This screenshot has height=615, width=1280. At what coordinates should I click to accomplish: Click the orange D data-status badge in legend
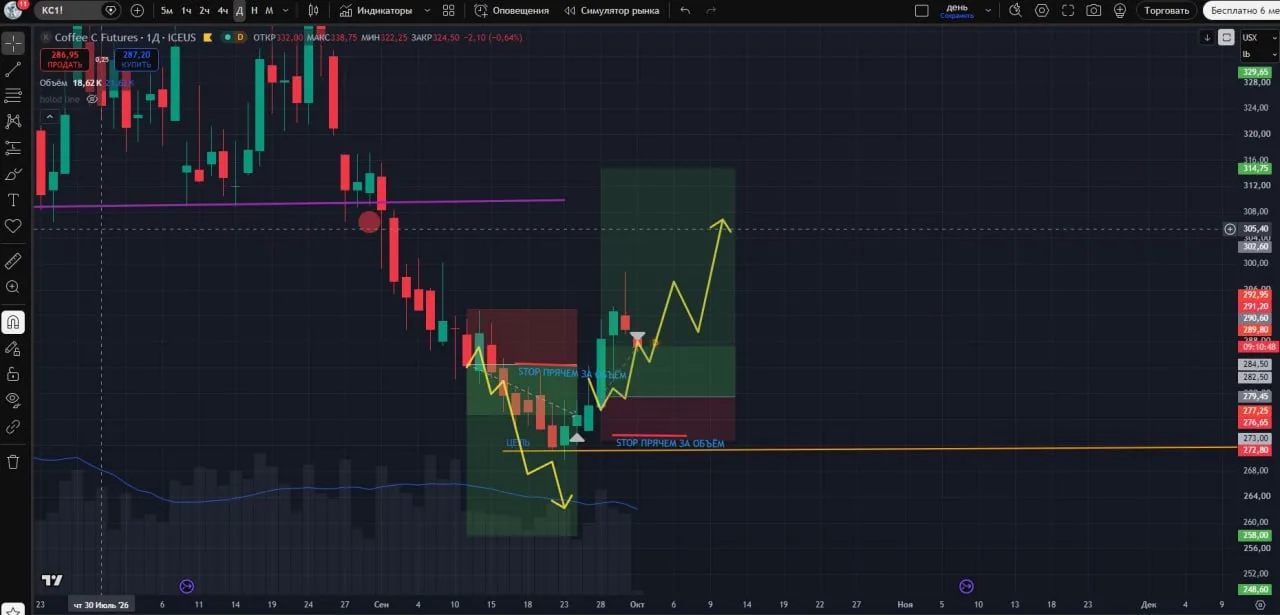point(241,37)
